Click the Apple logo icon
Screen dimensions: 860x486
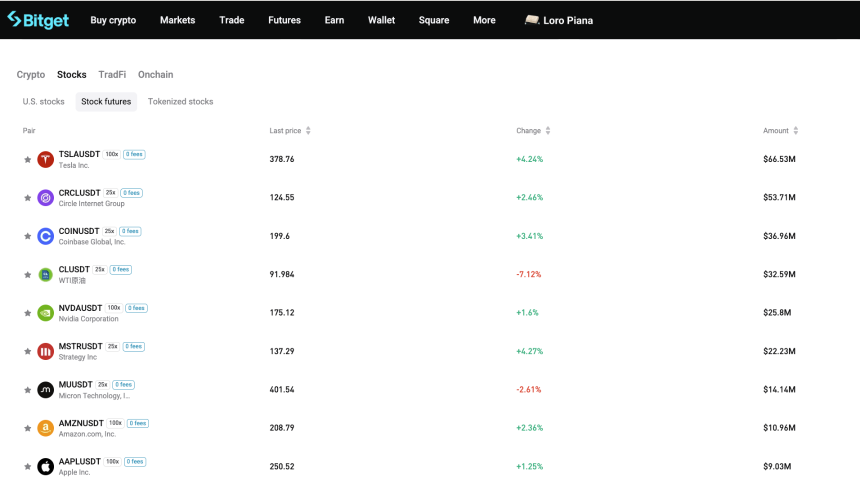46,467
